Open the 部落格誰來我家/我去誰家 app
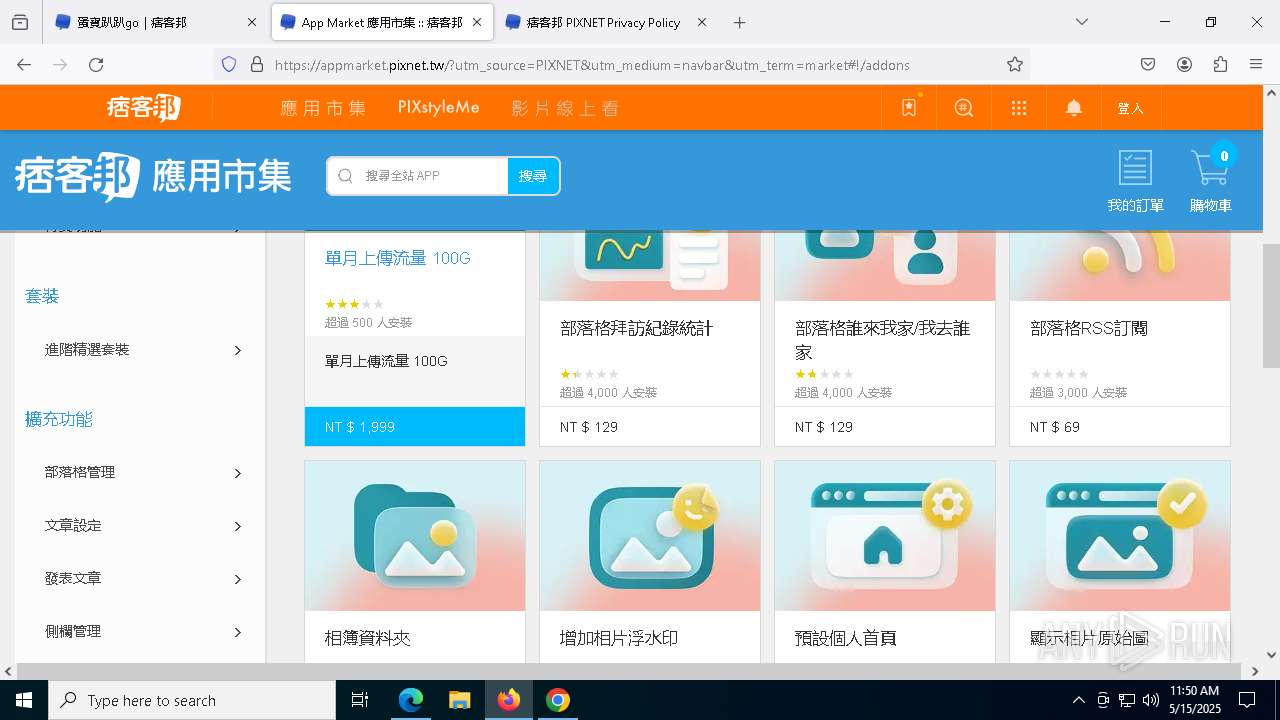Viewport: 1280px width, 720px height. (883, 340)
